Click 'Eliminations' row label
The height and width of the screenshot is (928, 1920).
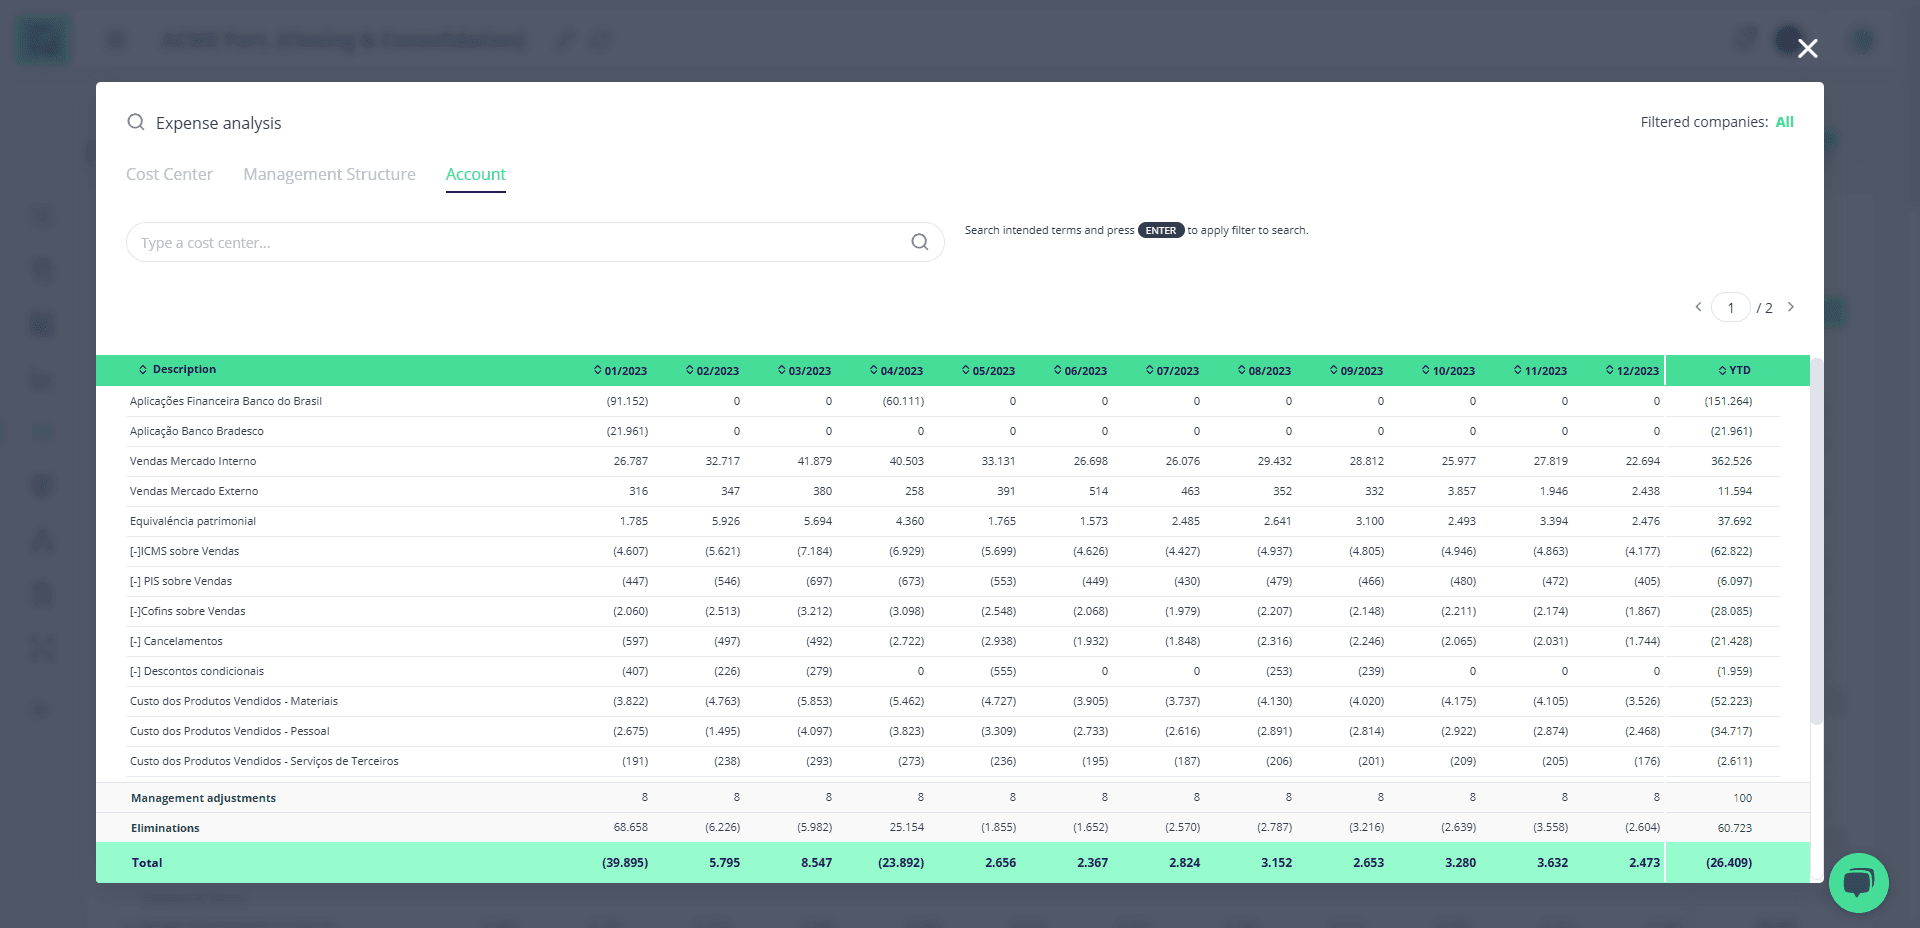point(165,828)
